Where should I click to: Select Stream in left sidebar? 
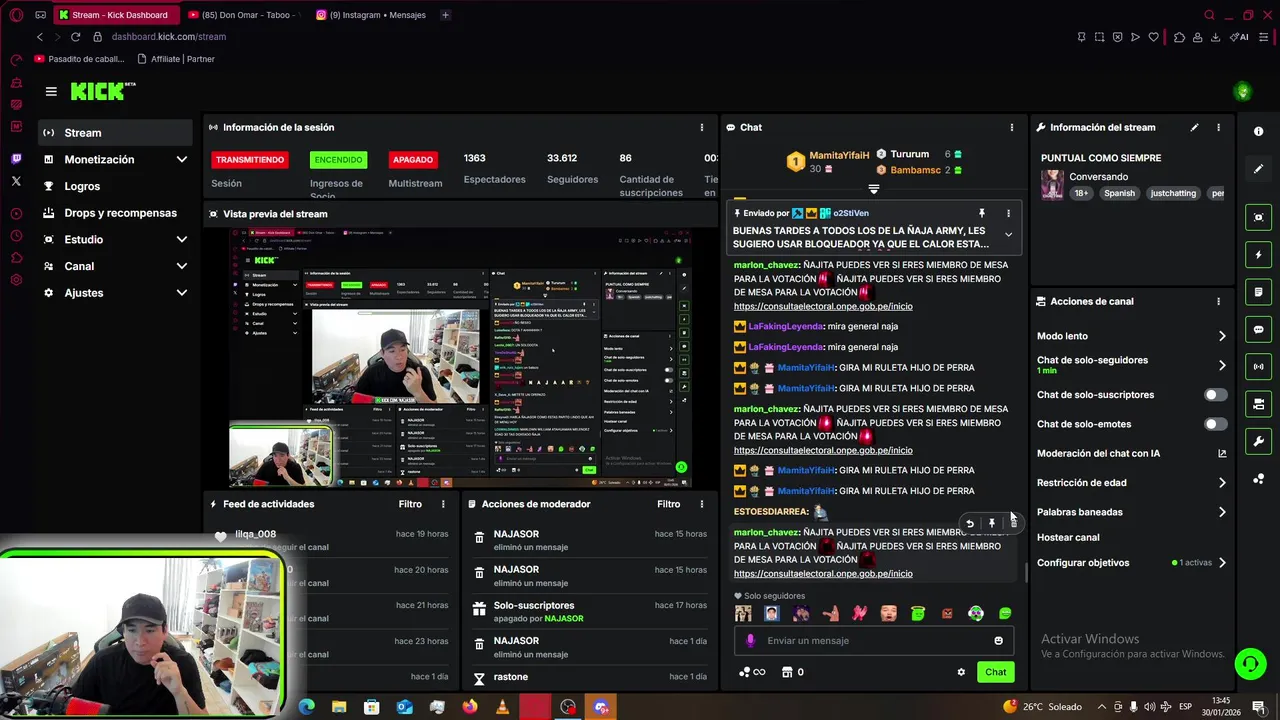116,133
